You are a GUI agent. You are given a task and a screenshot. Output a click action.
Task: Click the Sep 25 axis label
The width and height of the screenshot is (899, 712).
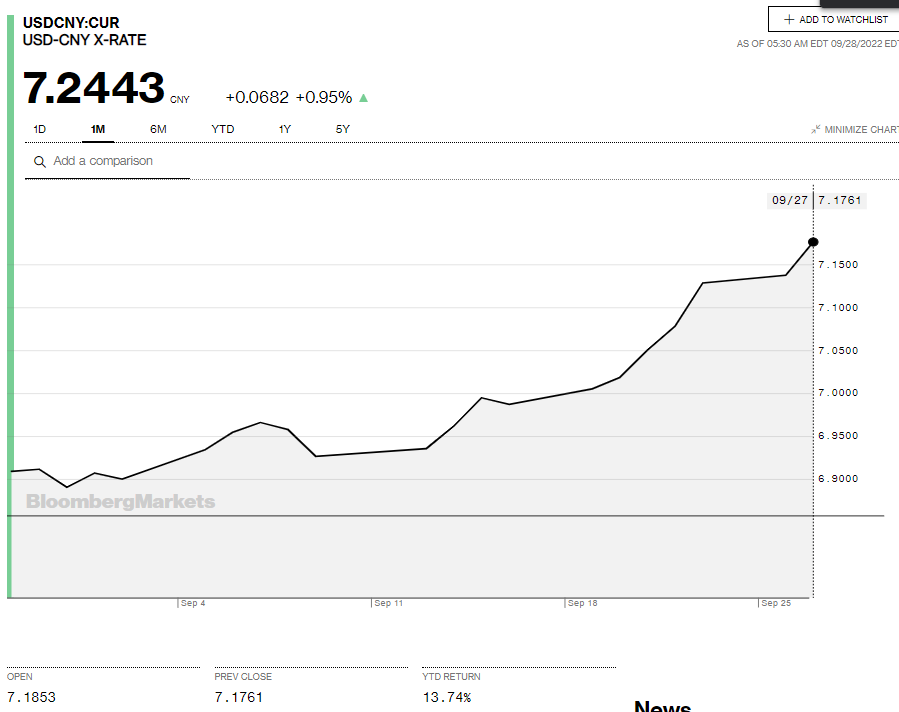pyautogui.click(x=776, y=604)
